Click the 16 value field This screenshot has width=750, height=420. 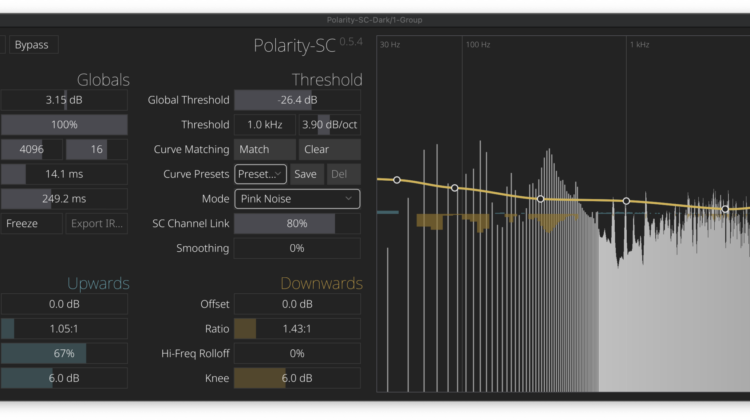coord(97,149)
